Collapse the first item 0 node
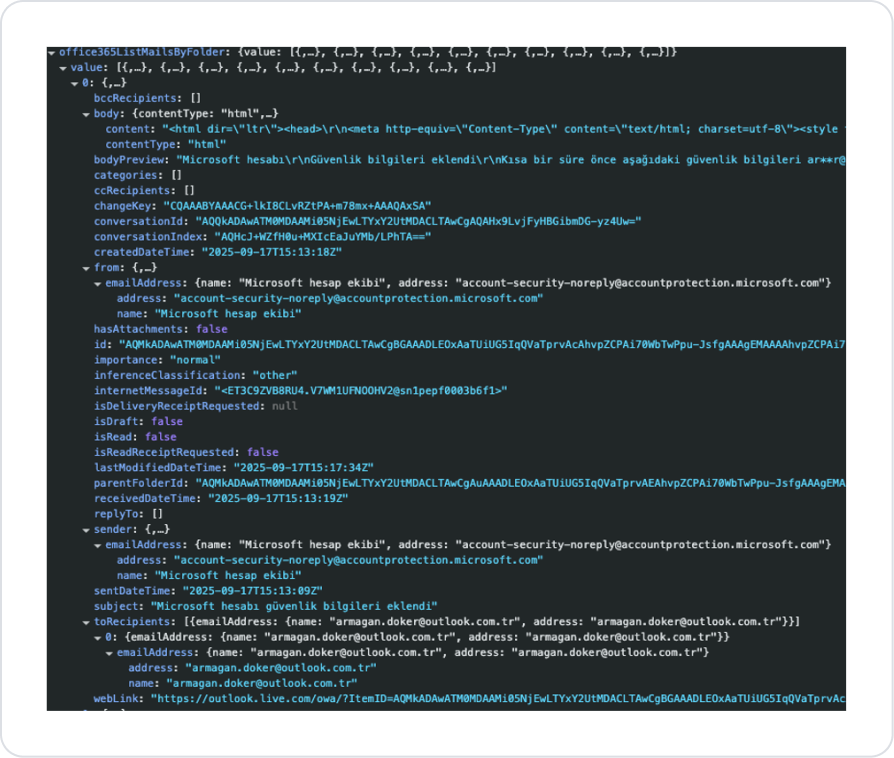This screenshot has height=758, width=894. click(x=75, y=84)
